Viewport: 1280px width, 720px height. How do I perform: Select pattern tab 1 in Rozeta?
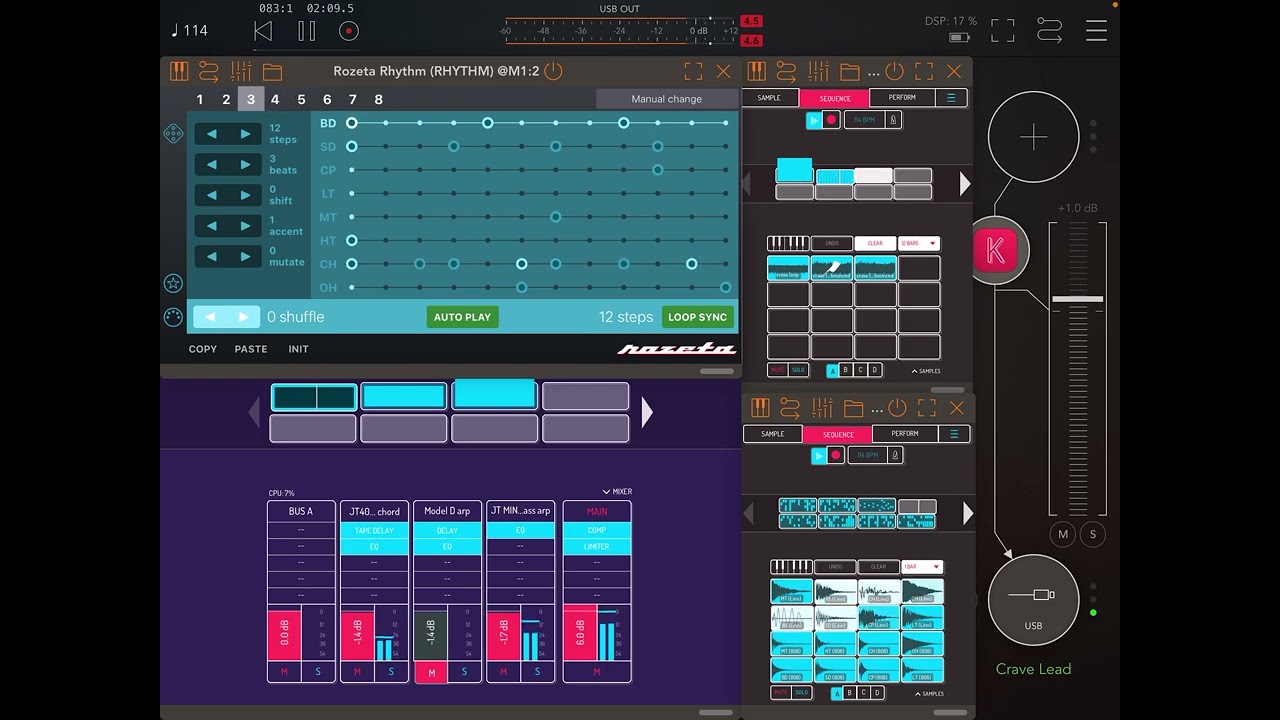point(200,99)
